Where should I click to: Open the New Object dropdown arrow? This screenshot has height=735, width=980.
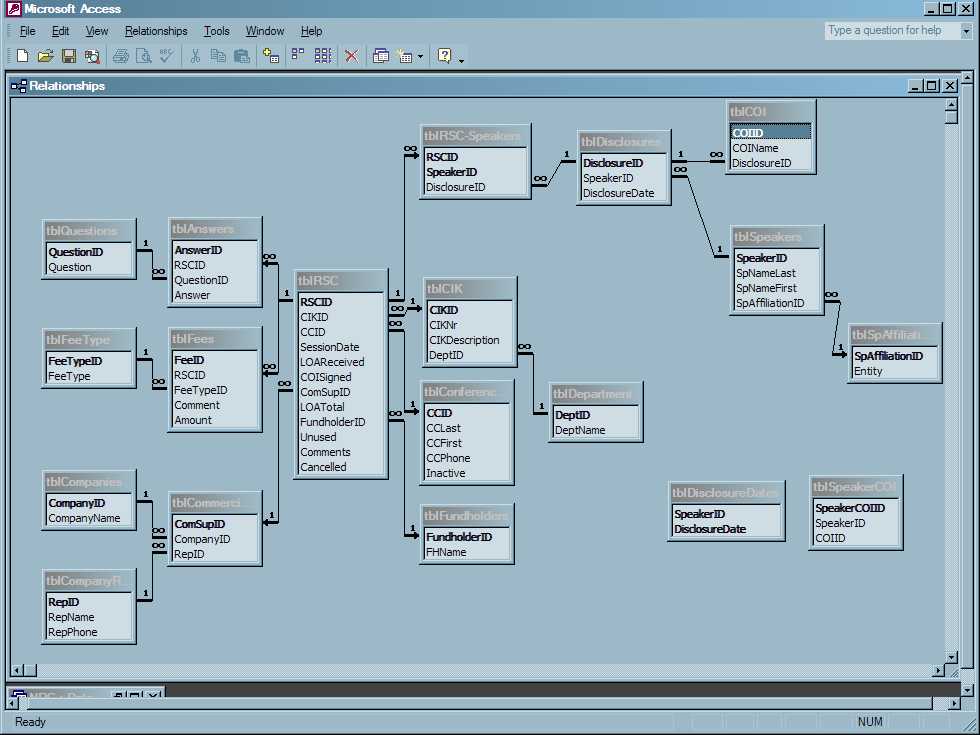(420, 57)
